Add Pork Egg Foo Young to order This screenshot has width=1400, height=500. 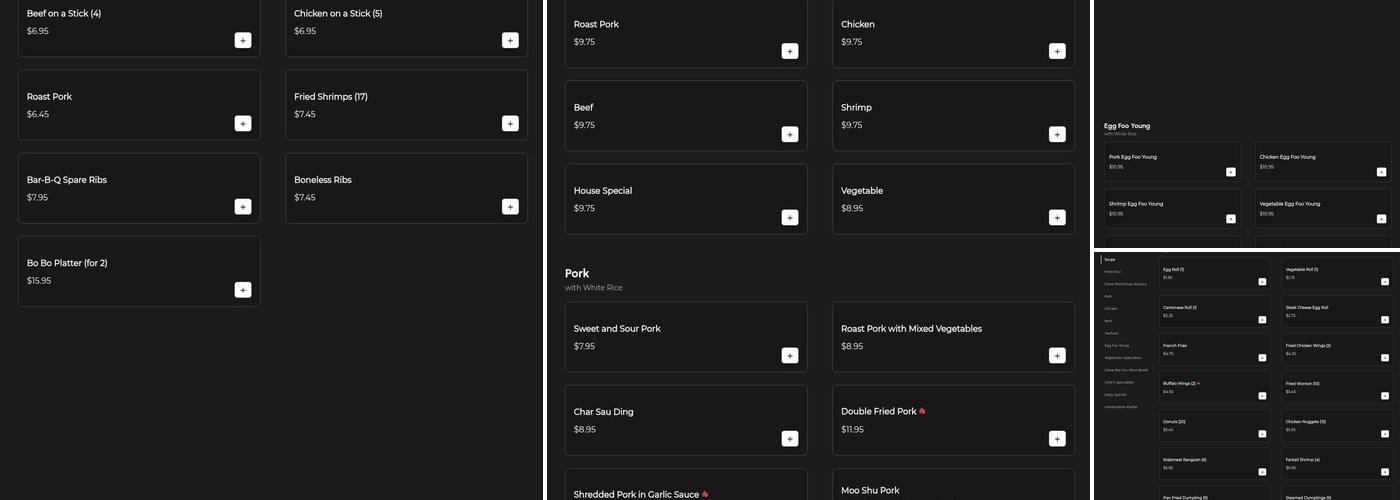[x=1231, y=172]
